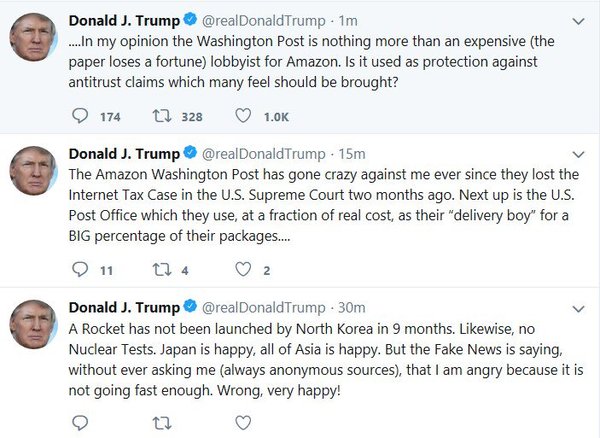Like the Internet Tax Case tweet
This screenshot has height=438, width=600.
coord(242,270)
